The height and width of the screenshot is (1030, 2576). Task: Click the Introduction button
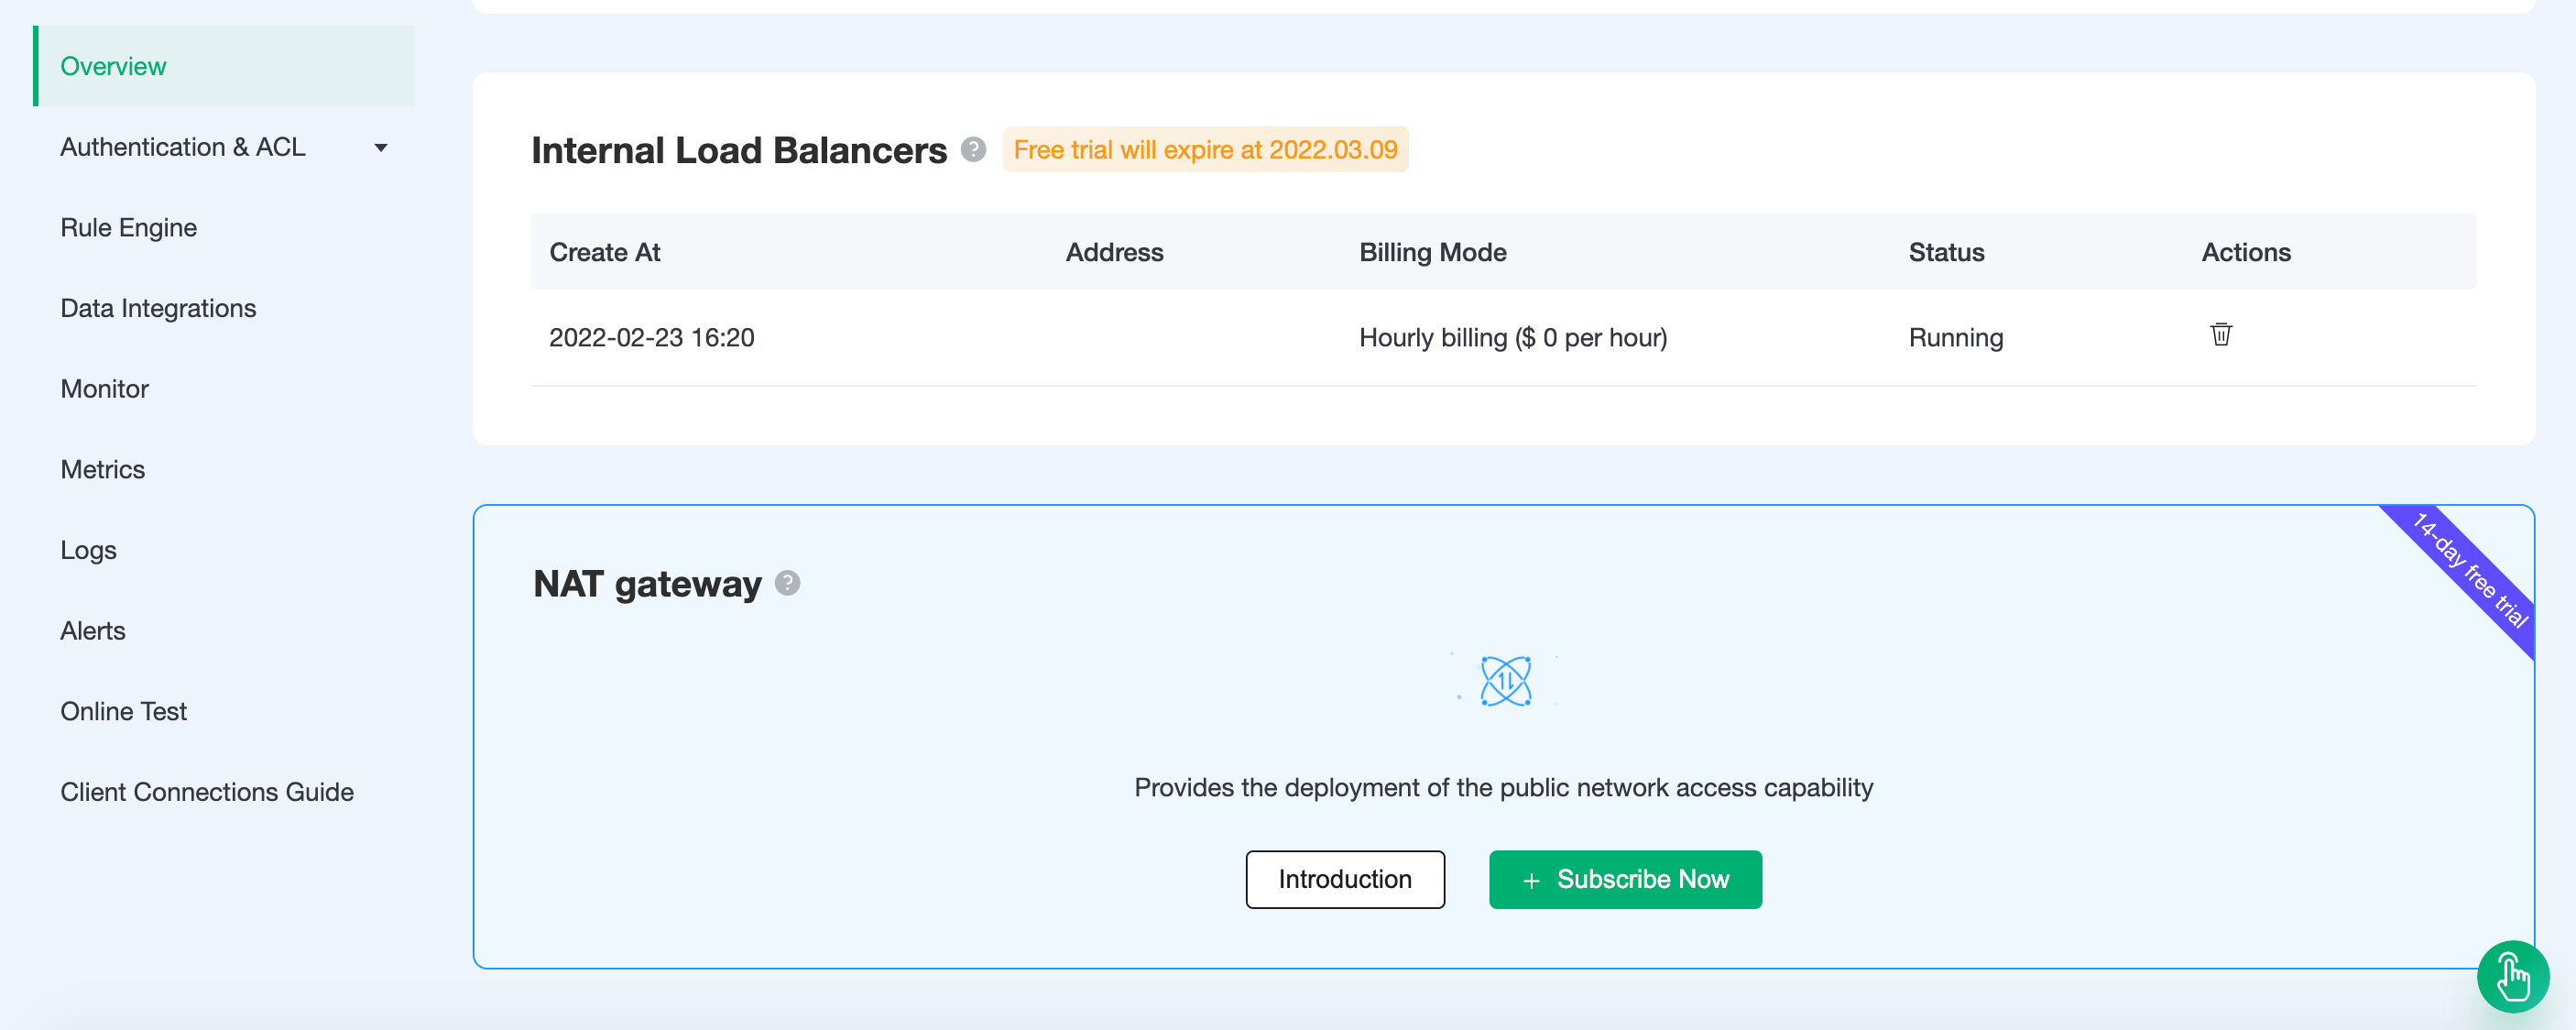[x=1346, y=879]
